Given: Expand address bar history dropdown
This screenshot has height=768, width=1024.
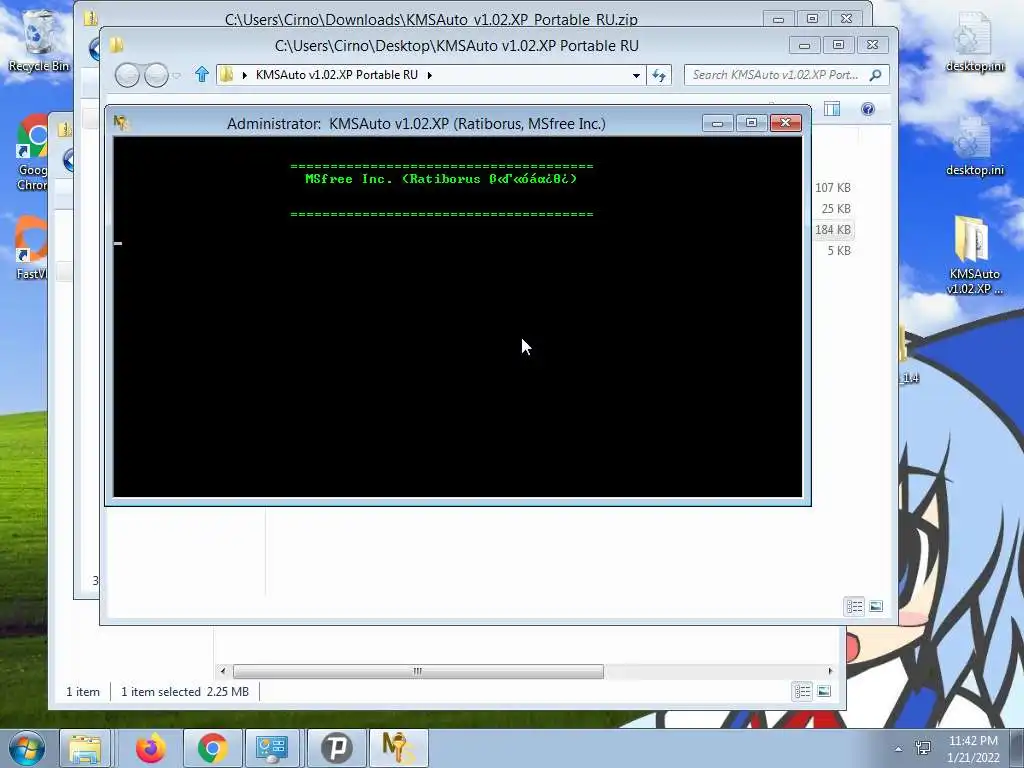Looking at the screenshot, I should [x=635, y=75].
